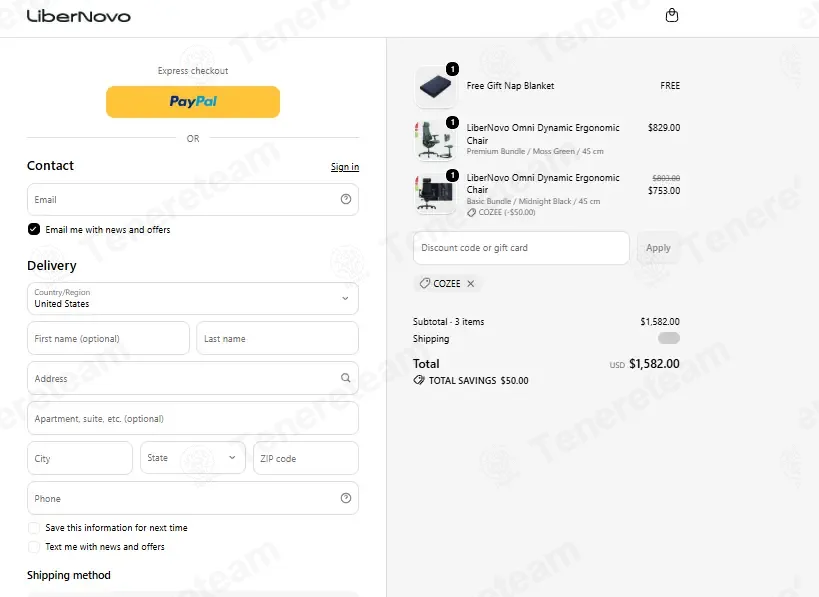The height and width of the screenshot is (597, 819).
Task: Focus the Discount code or gift card field
Action: 521,248
